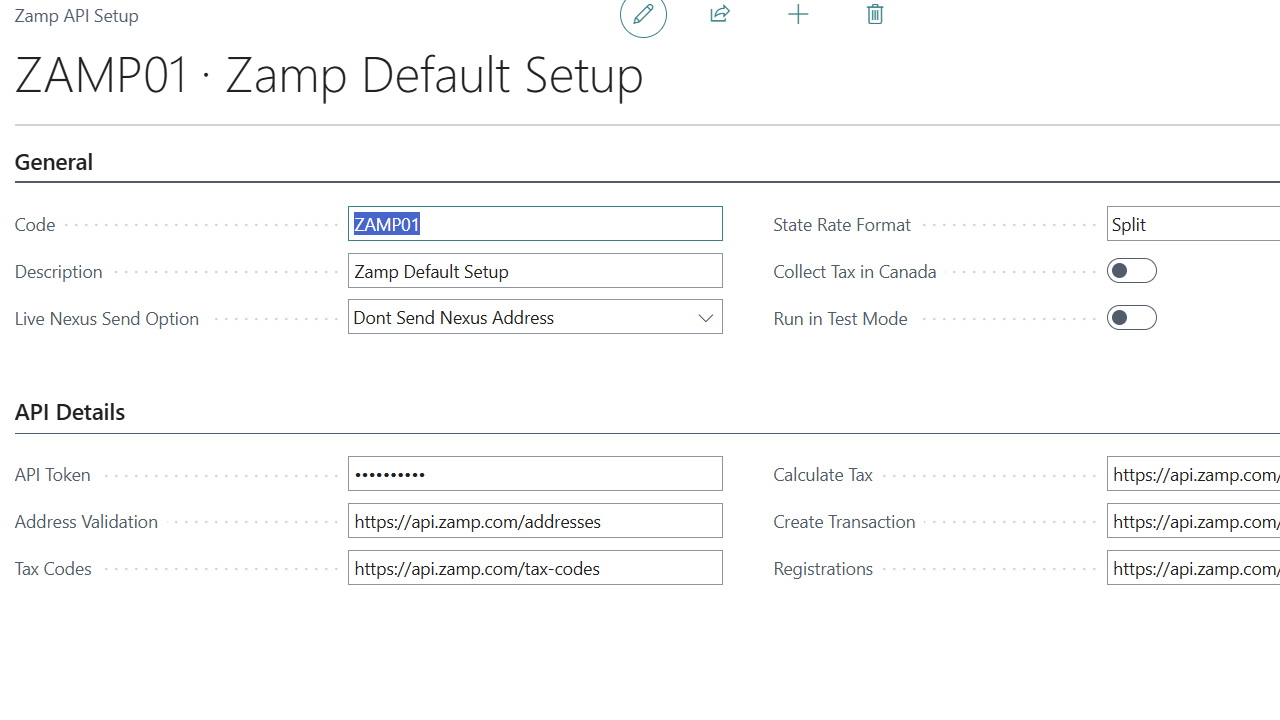Click the Calculate Tax URL field

point(1194,474)
